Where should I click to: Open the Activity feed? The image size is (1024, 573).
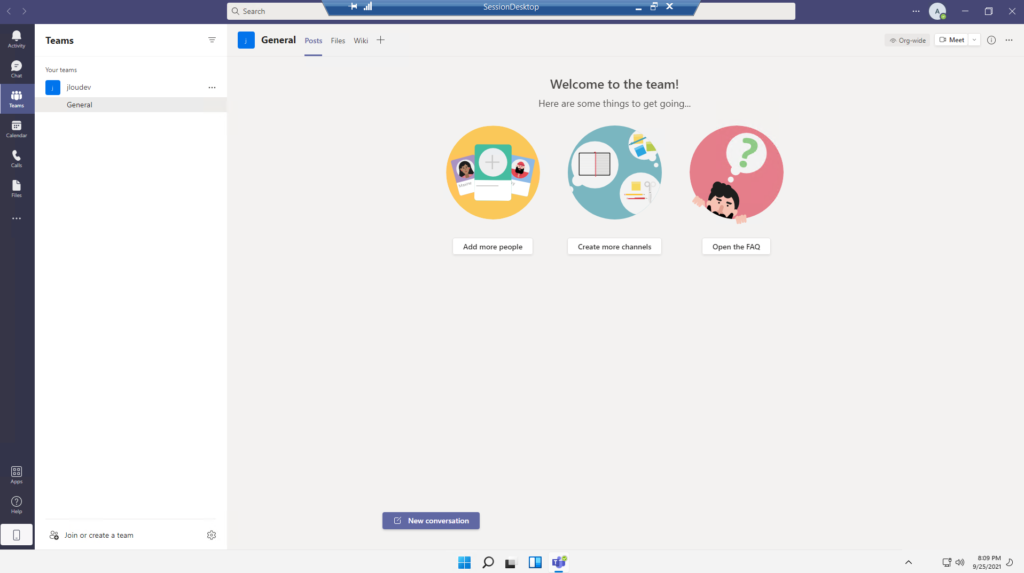(x=16, y=39)
